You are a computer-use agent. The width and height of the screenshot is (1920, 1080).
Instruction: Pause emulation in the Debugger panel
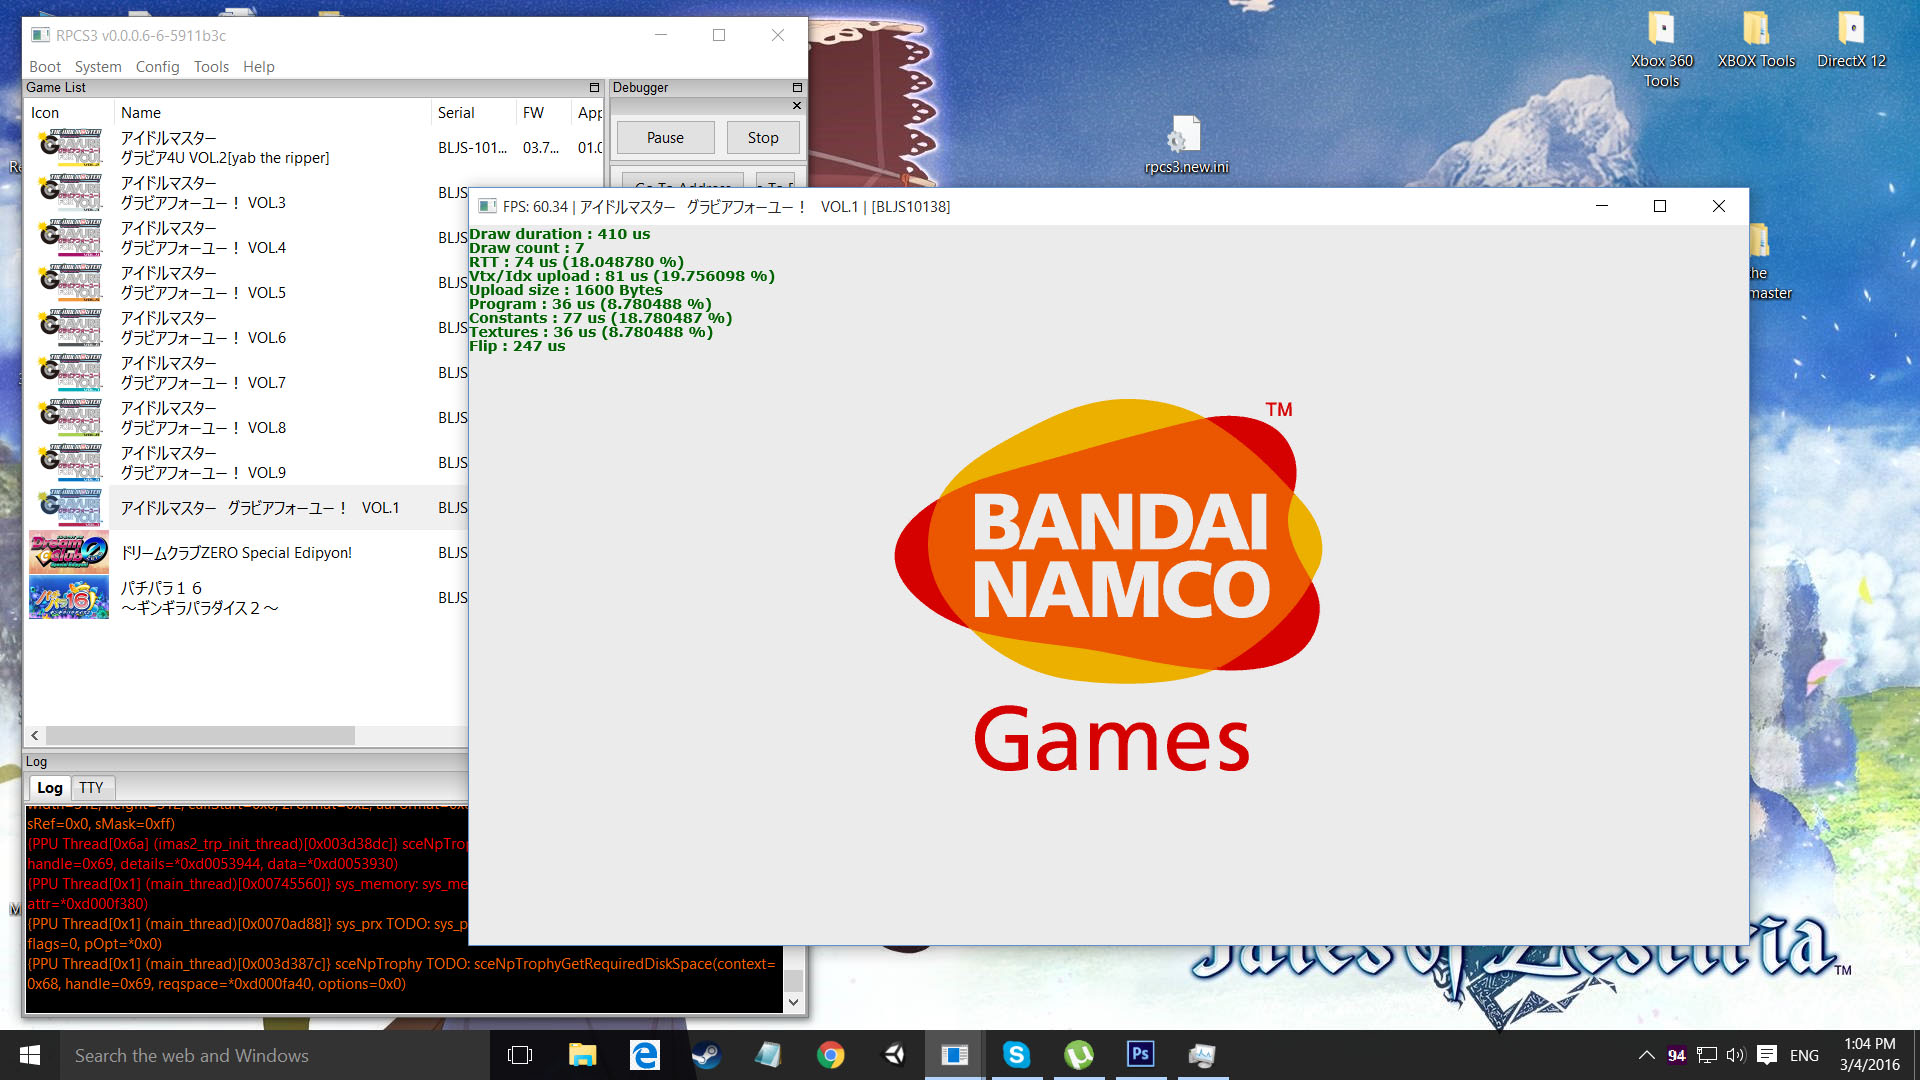[665, 138]
